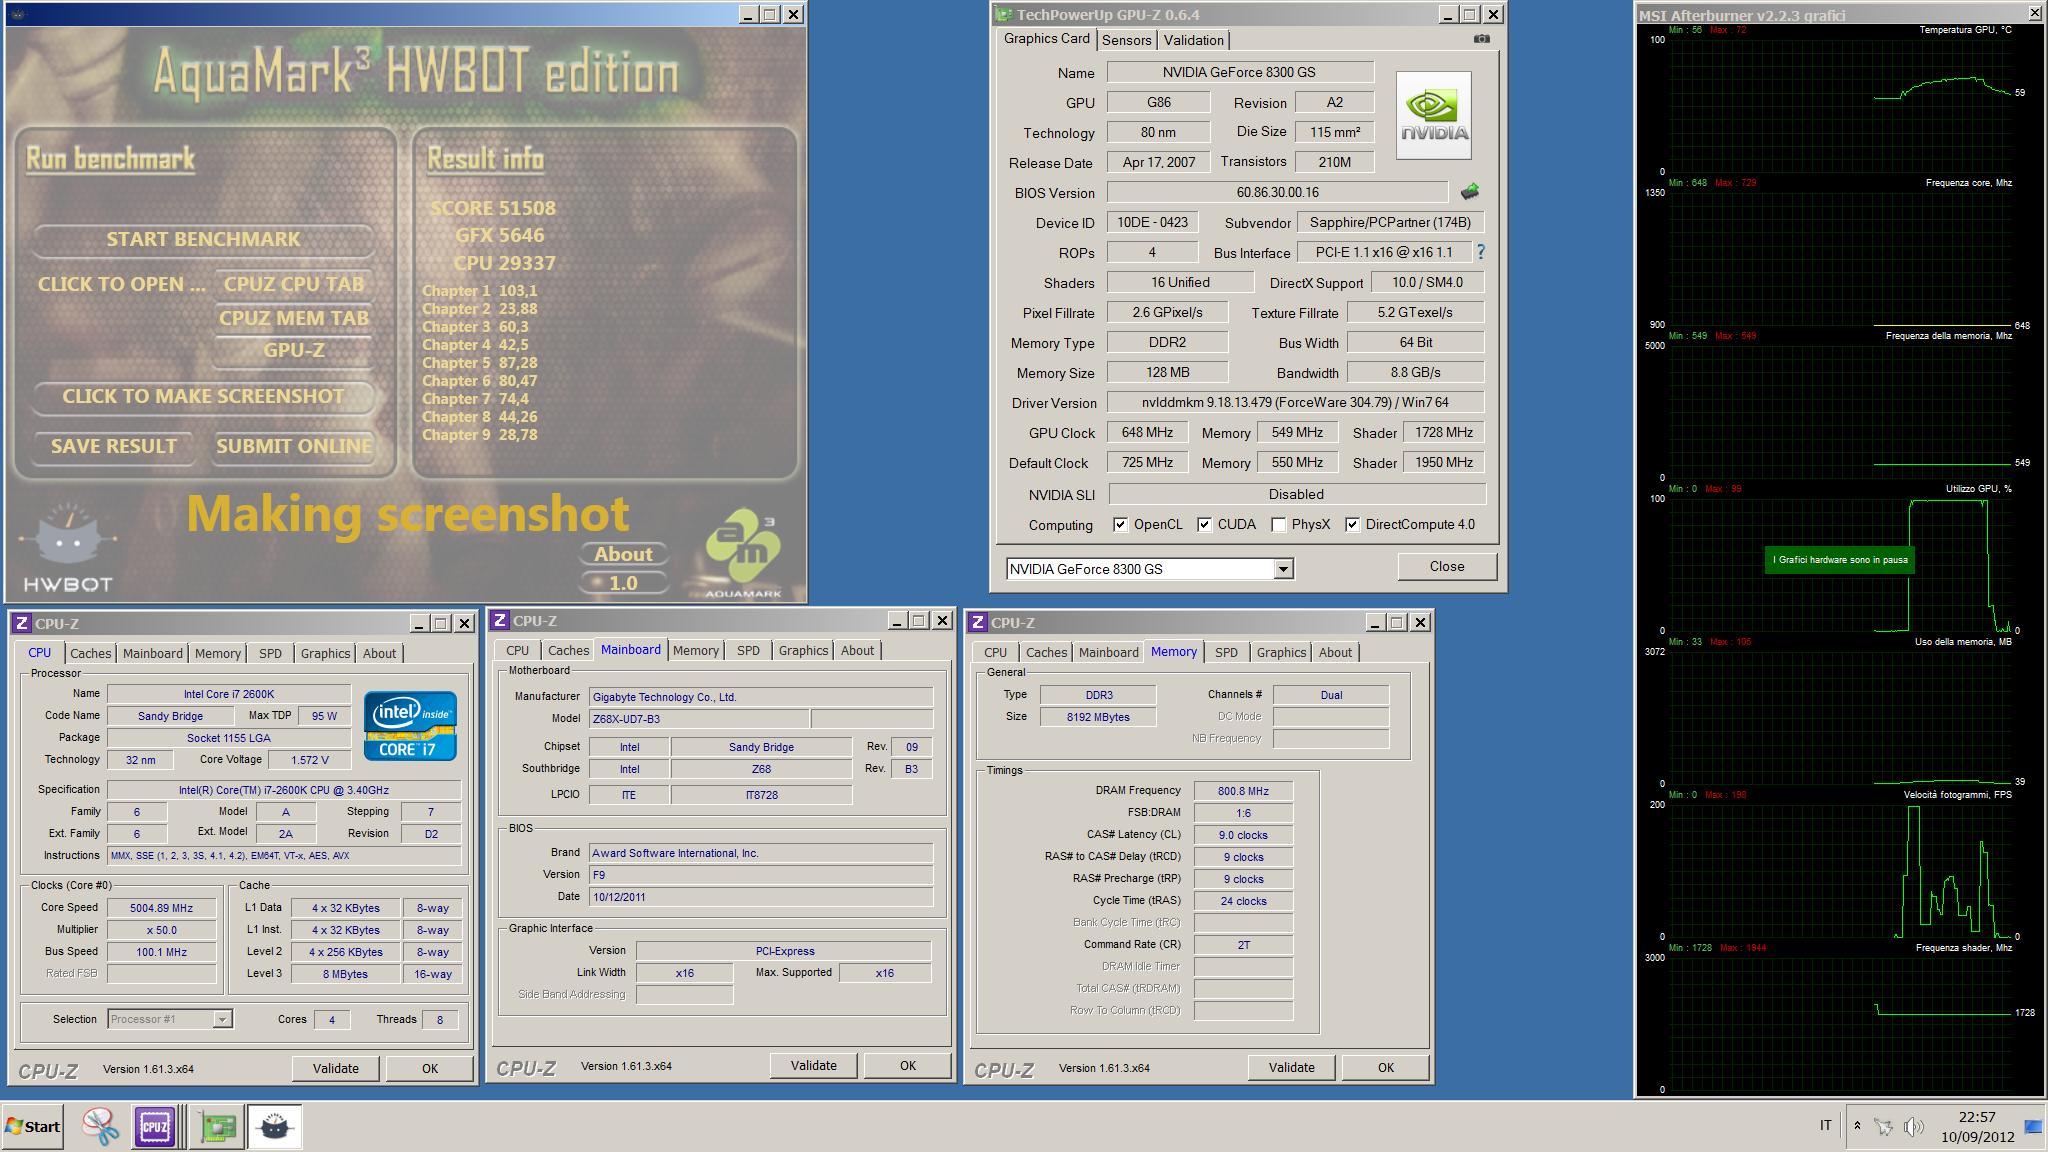The height and width of the screenshot is (1152, 2048).
Task: Open the GPU-Z taskbar icon
Action: [217, 1127]
